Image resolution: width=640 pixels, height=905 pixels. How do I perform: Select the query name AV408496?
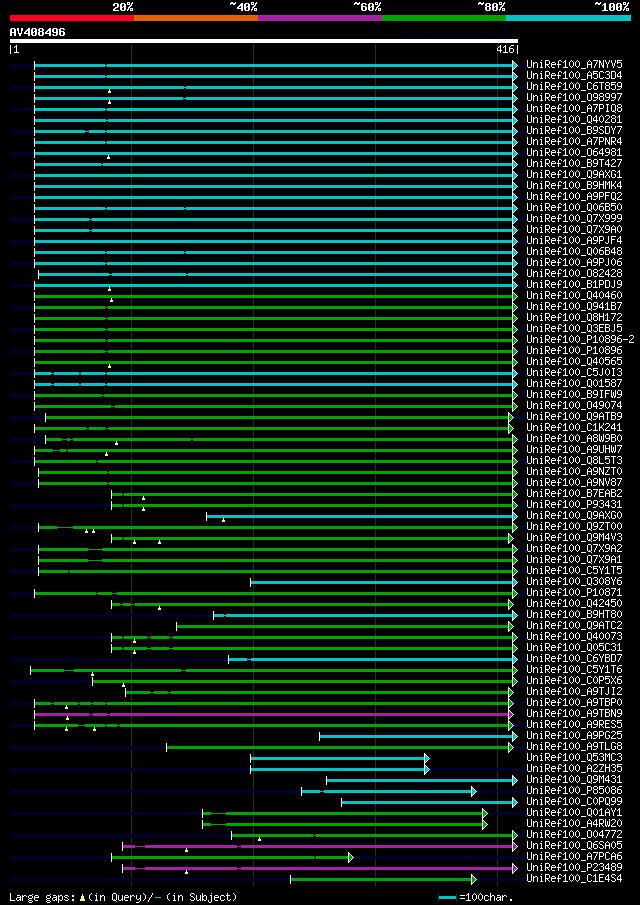38,32
